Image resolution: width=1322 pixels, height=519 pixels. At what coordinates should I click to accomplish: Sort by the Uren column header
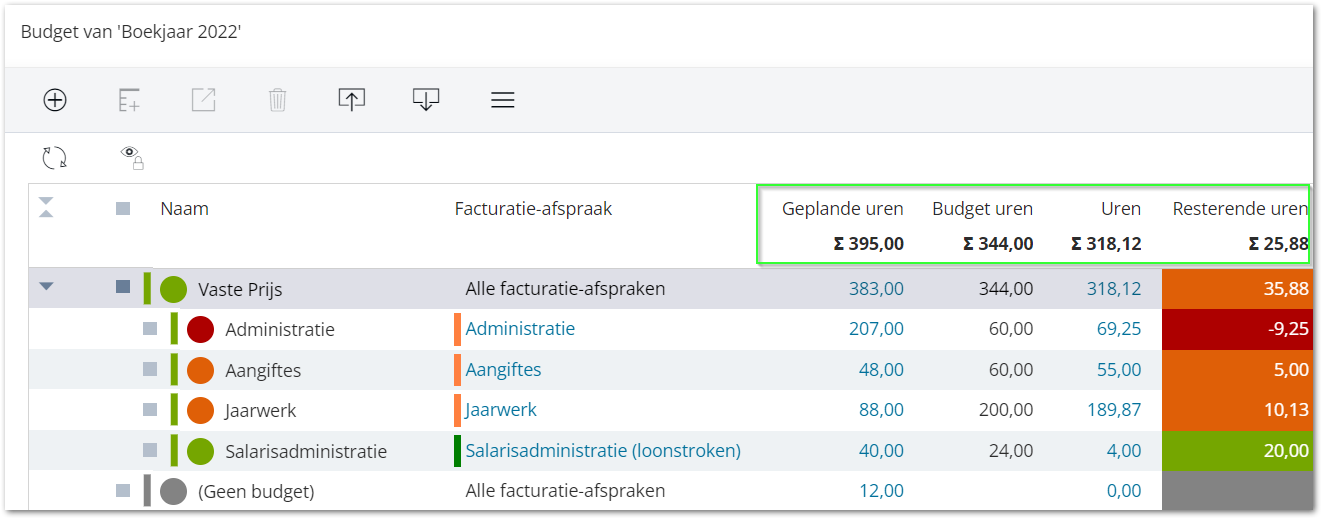1121,208
